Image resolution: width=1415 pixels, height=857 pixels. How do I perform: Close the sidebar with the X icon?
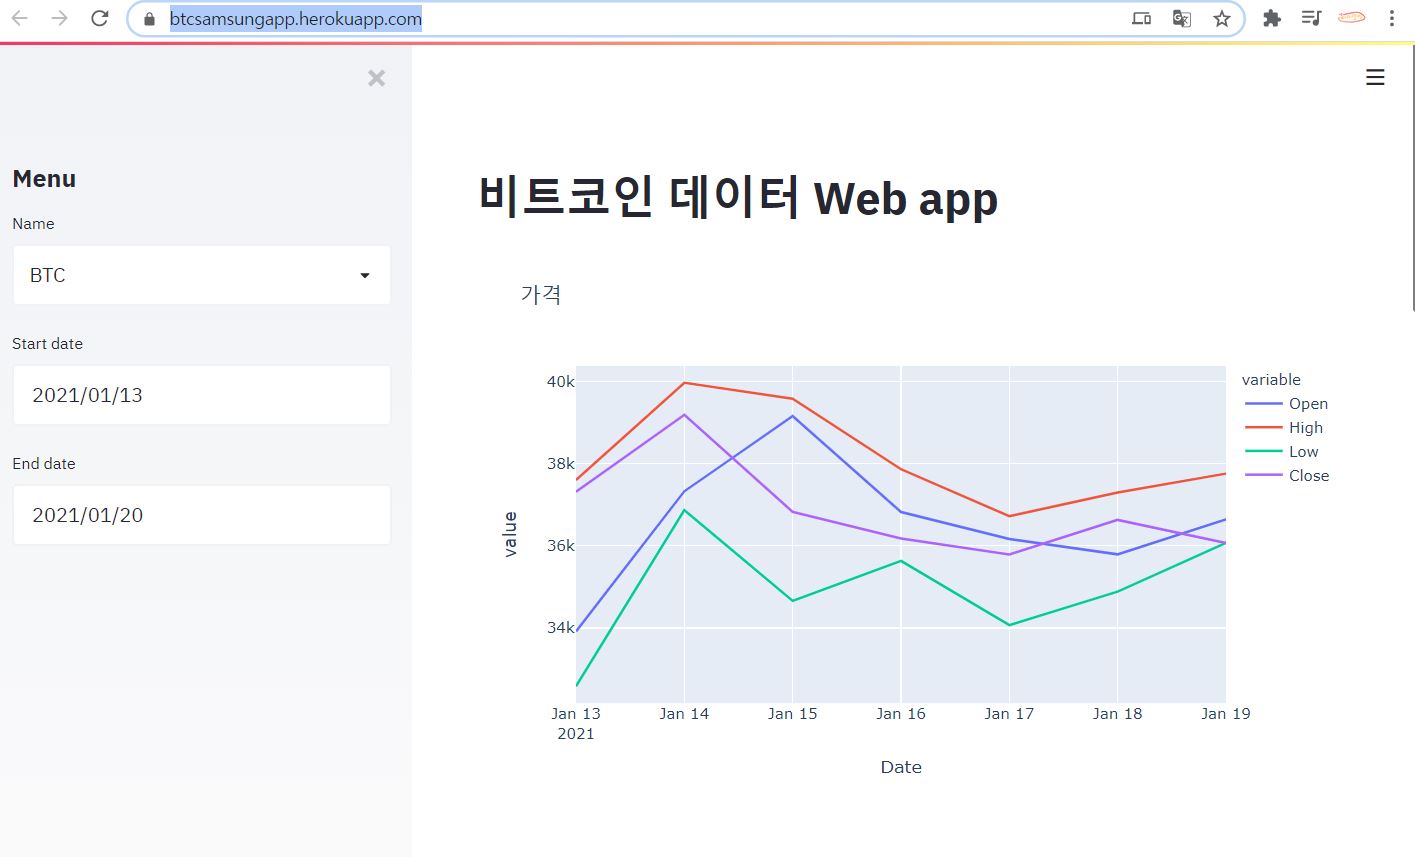[x=376, y=78]
